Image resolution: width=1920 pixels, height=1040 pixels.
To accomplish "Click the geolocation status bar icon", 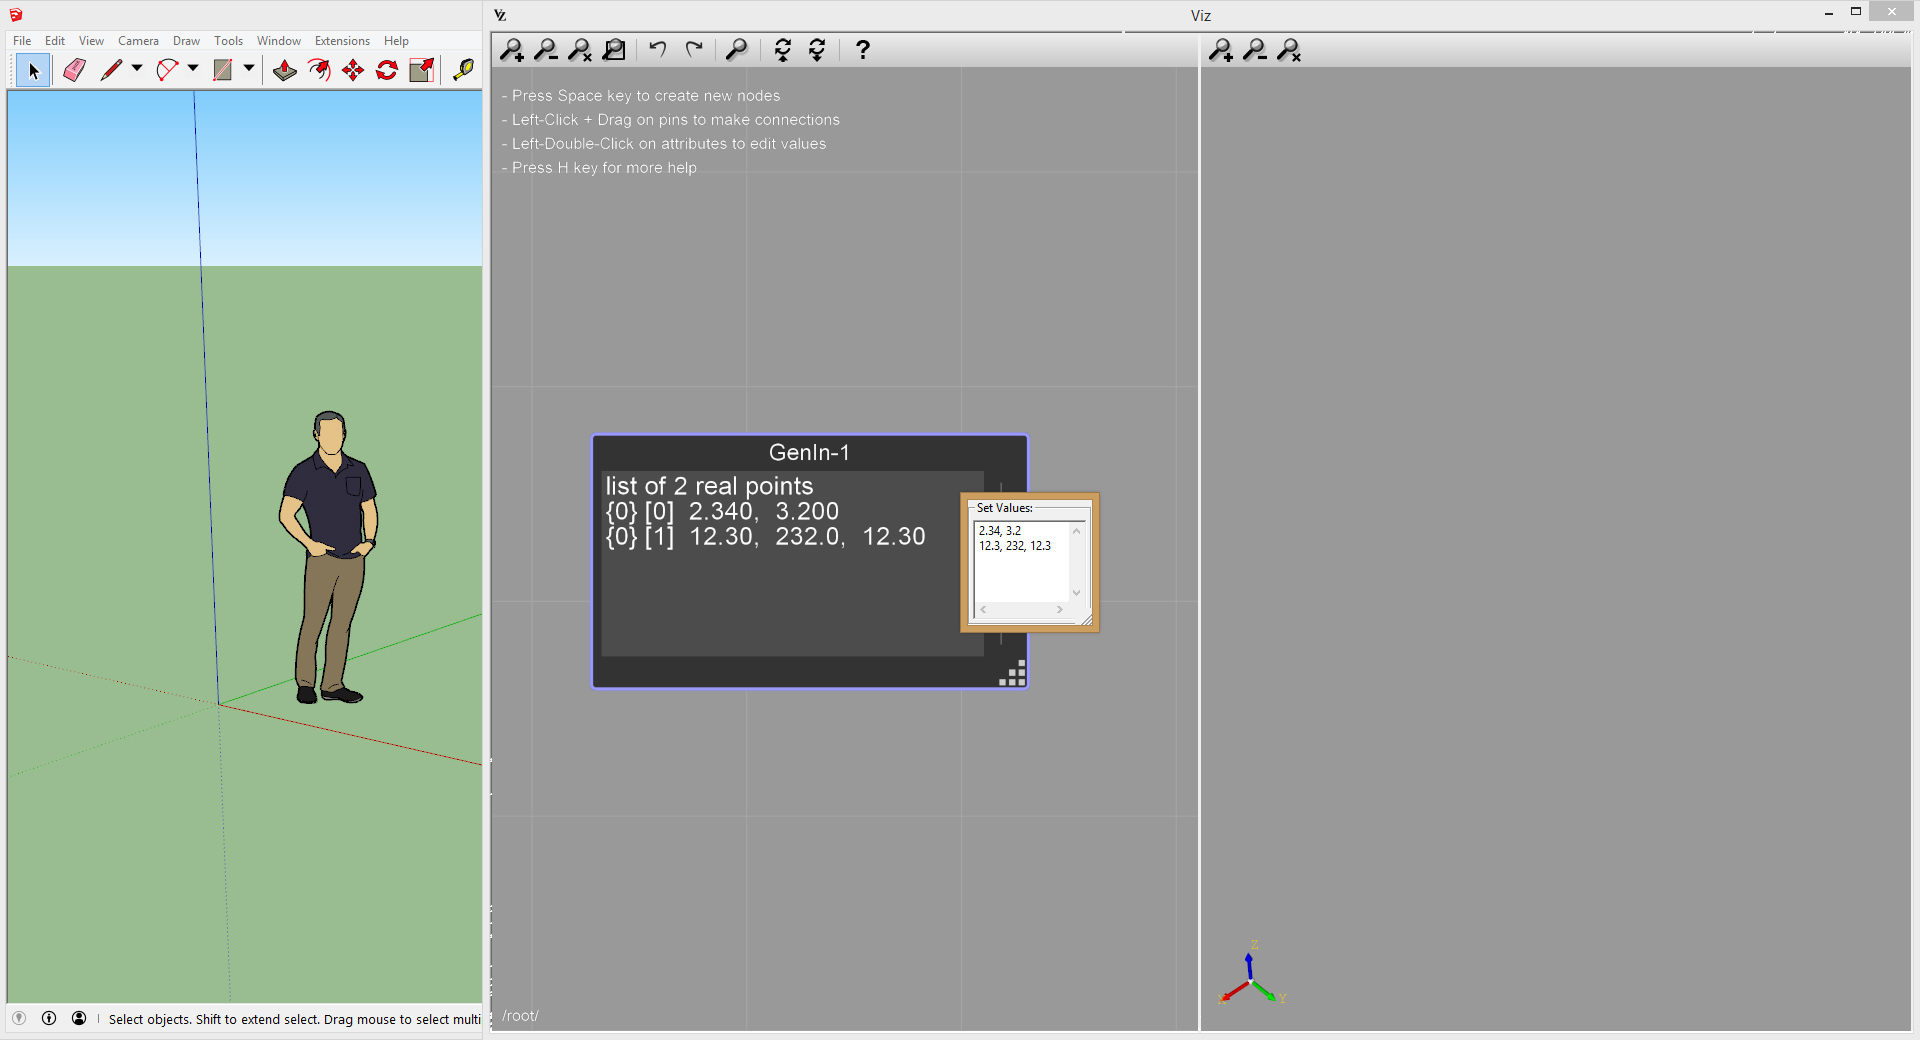I will pos(19,1018).
